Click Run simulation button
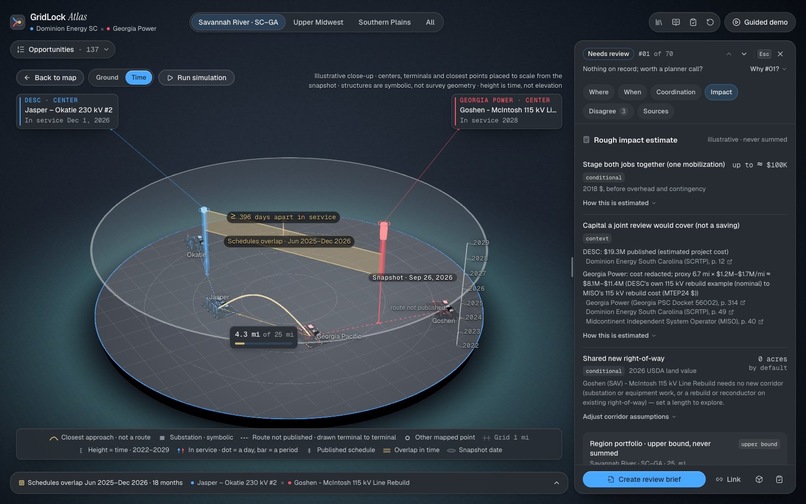 (x=196, y=78)
